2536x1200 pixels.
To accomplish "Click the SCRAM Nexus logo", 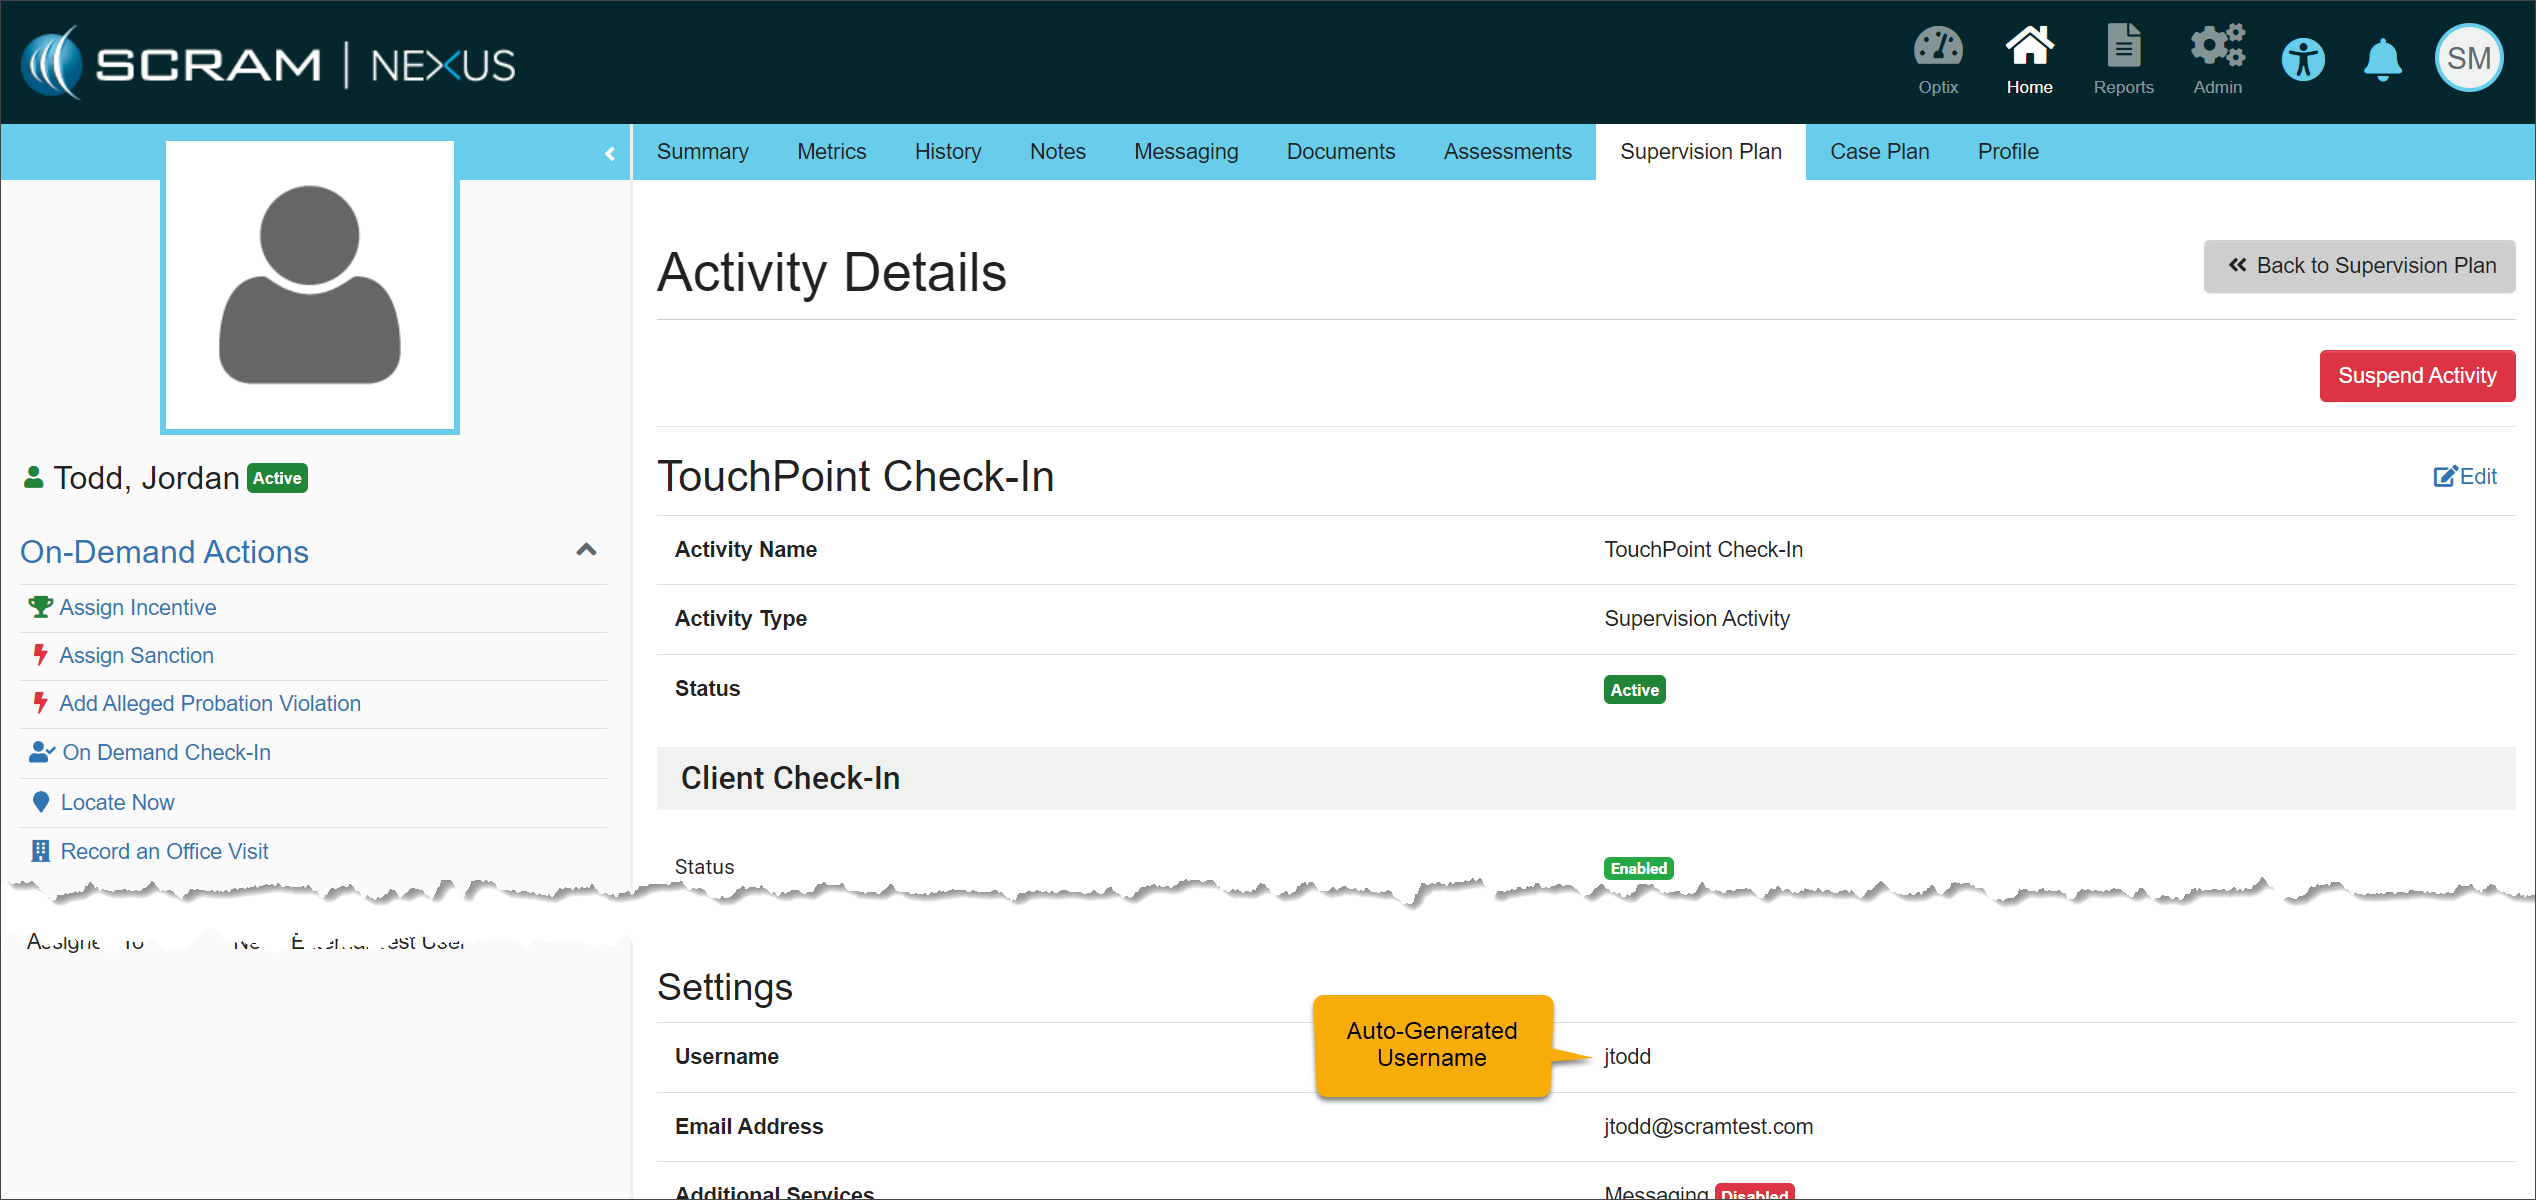I will [x=268, y=64].
